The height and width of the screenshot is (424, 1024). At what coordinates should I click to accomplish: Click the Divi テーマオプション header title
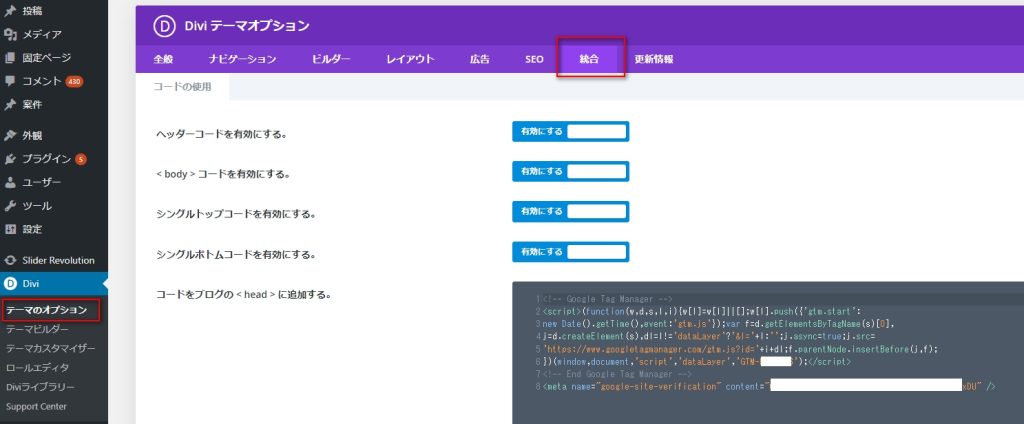coord(247,26)
